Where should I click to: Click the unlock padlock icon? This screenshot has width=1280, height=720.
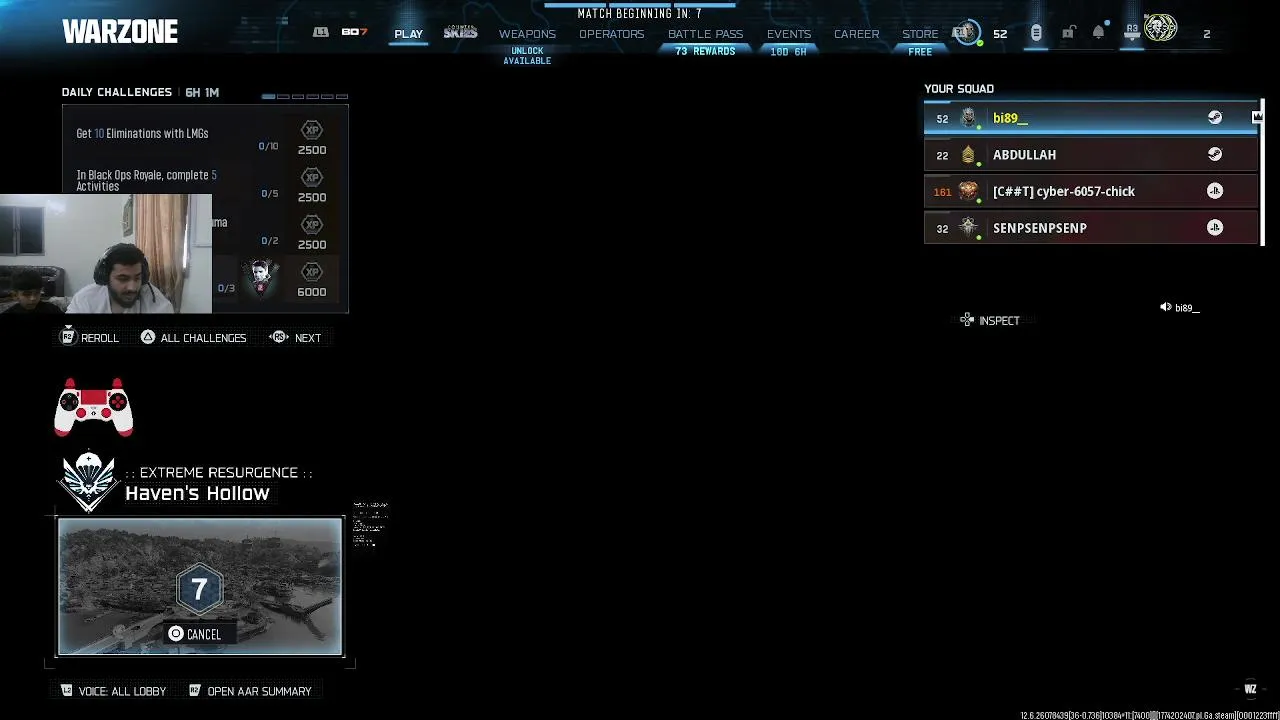click(1068, 33)
